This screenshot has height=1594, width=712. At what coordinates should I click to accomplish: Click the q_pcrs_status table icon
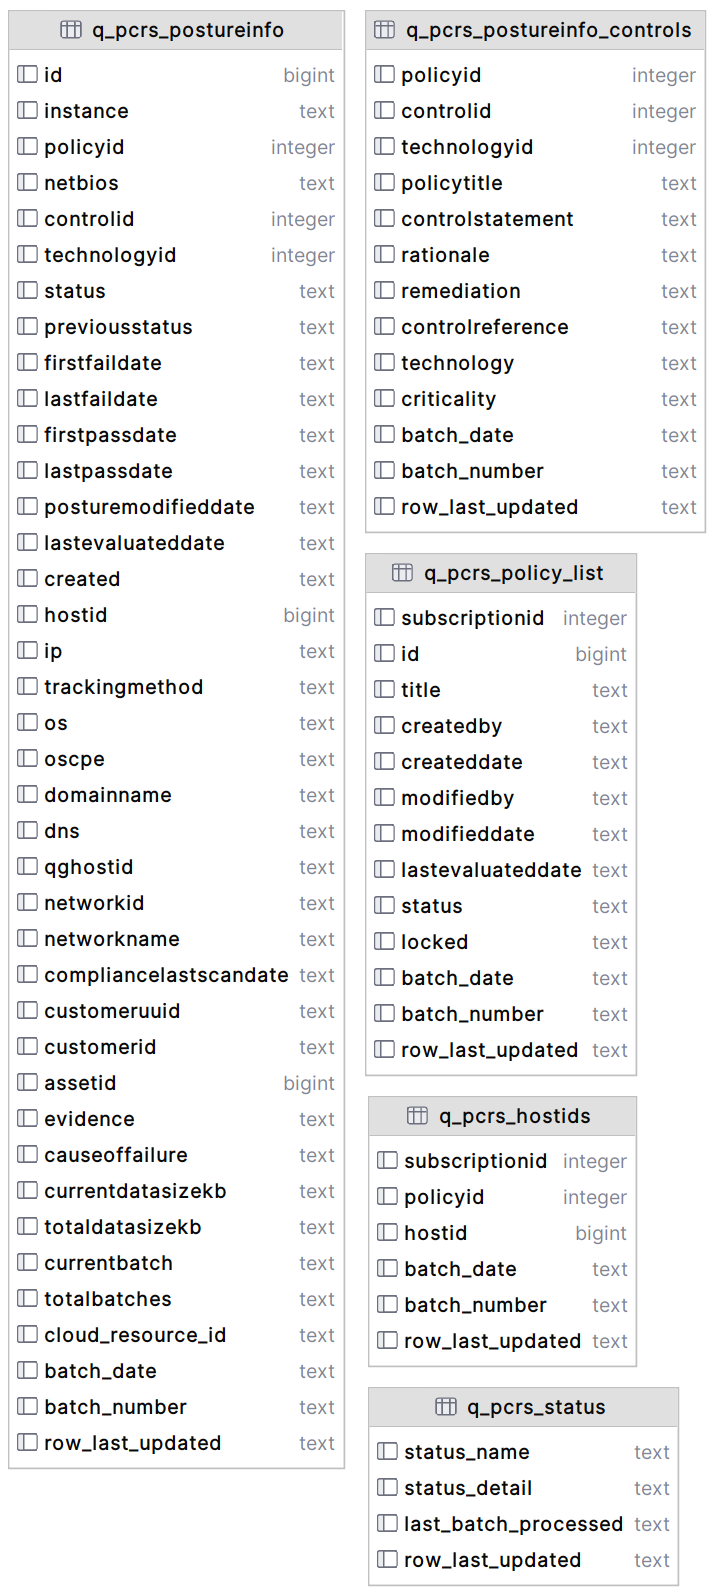tap(446, 1407)
